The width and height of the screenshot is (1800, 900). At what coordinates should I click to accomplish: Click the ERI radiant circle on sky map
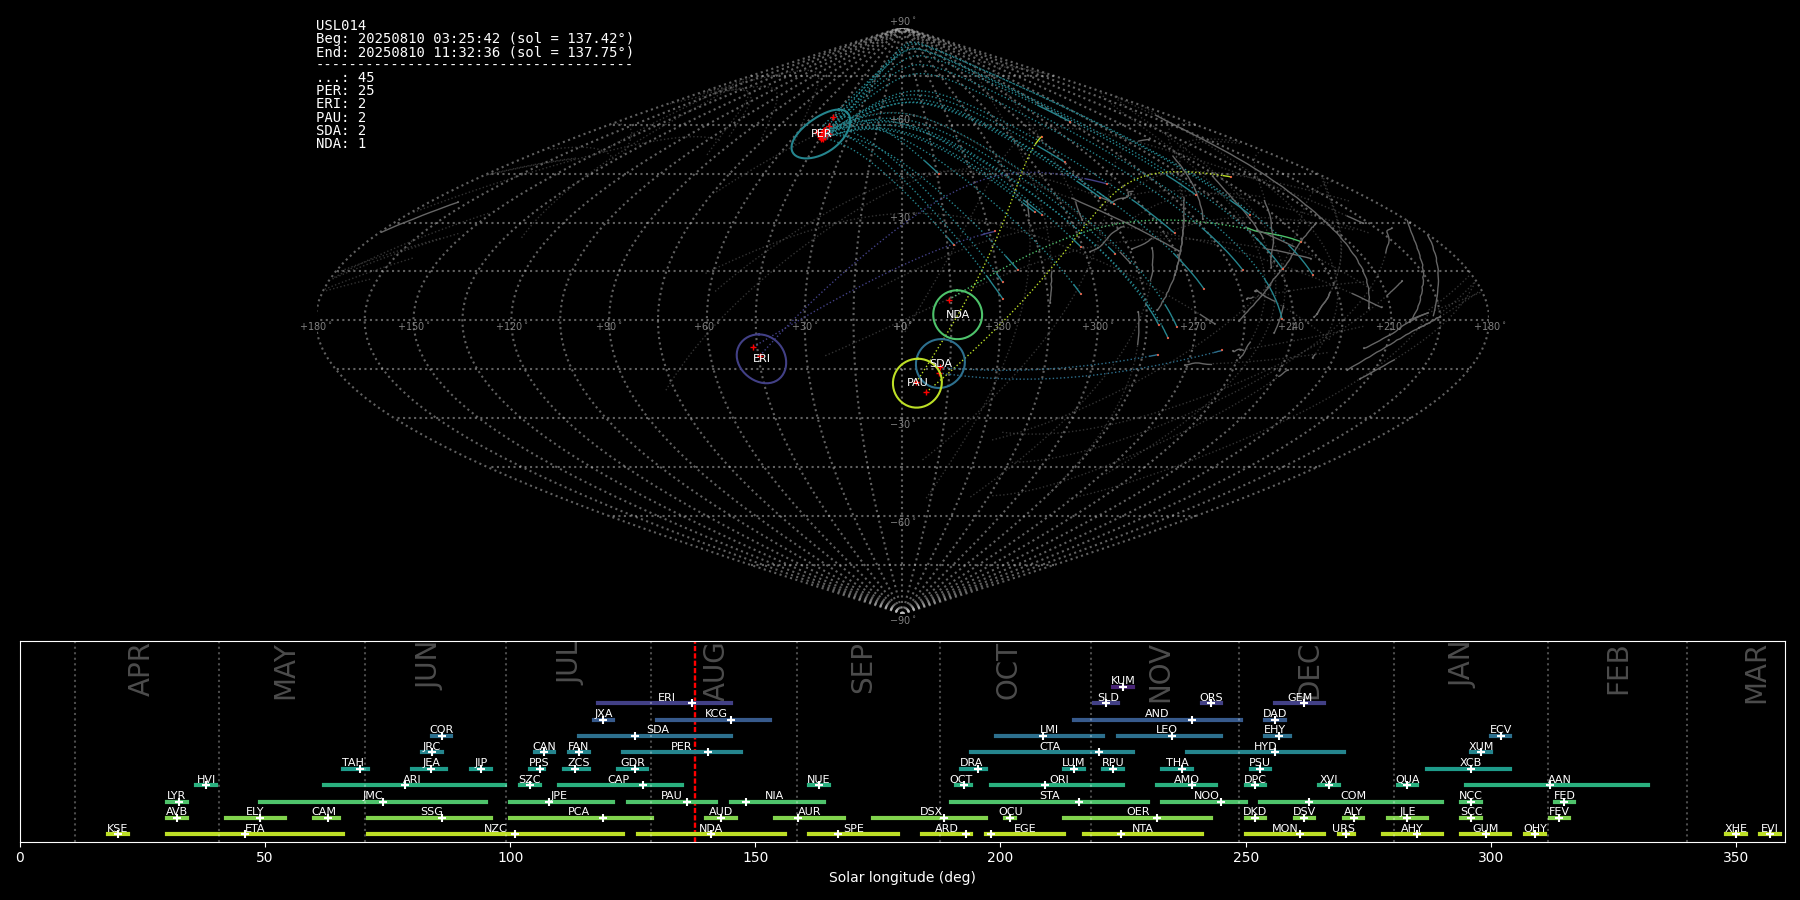coord(761,358)
